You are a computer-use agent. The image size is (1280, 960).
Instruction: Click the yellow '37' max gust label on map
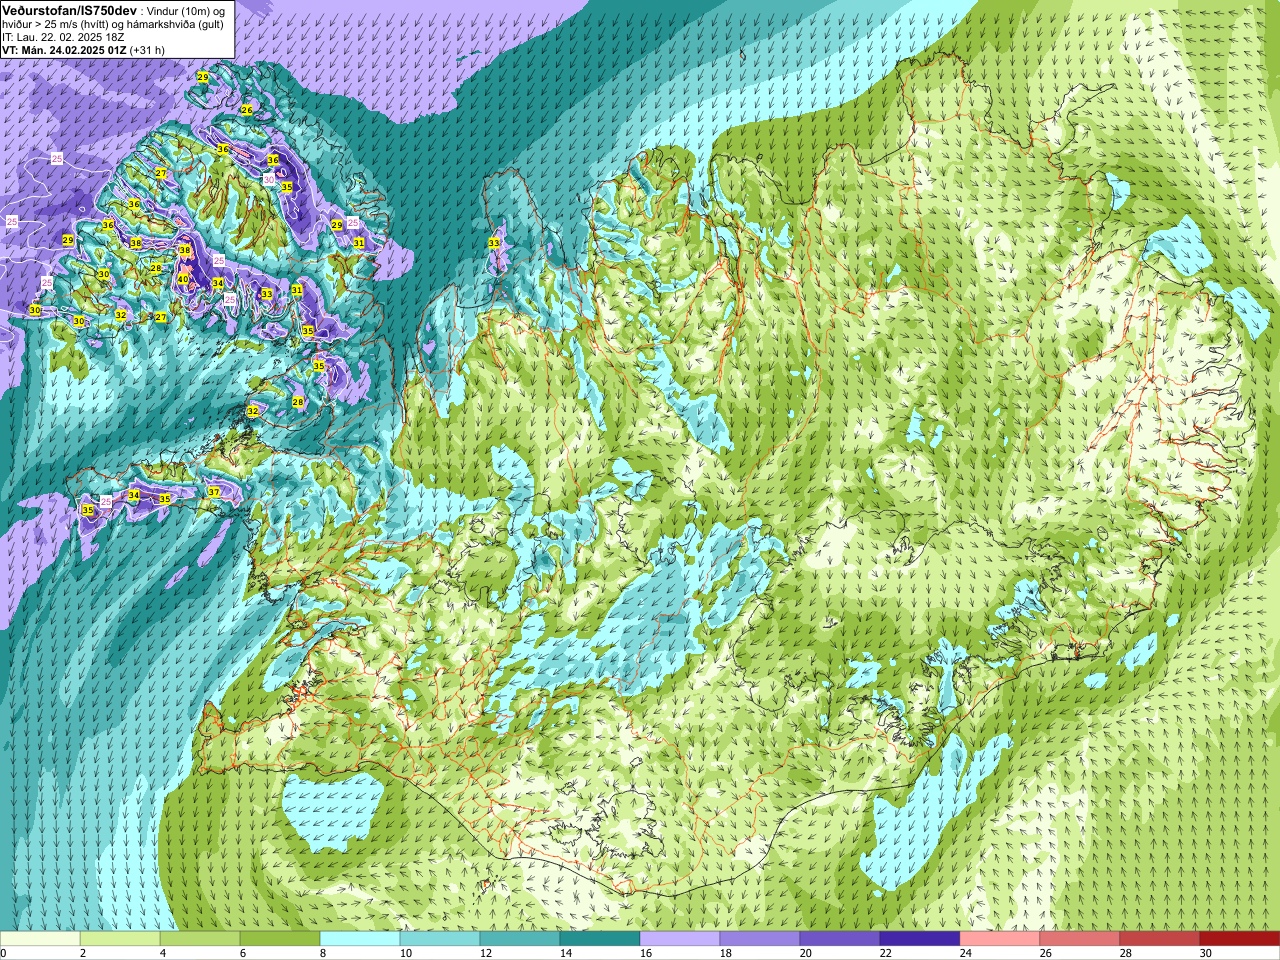[x=214, y=492]
